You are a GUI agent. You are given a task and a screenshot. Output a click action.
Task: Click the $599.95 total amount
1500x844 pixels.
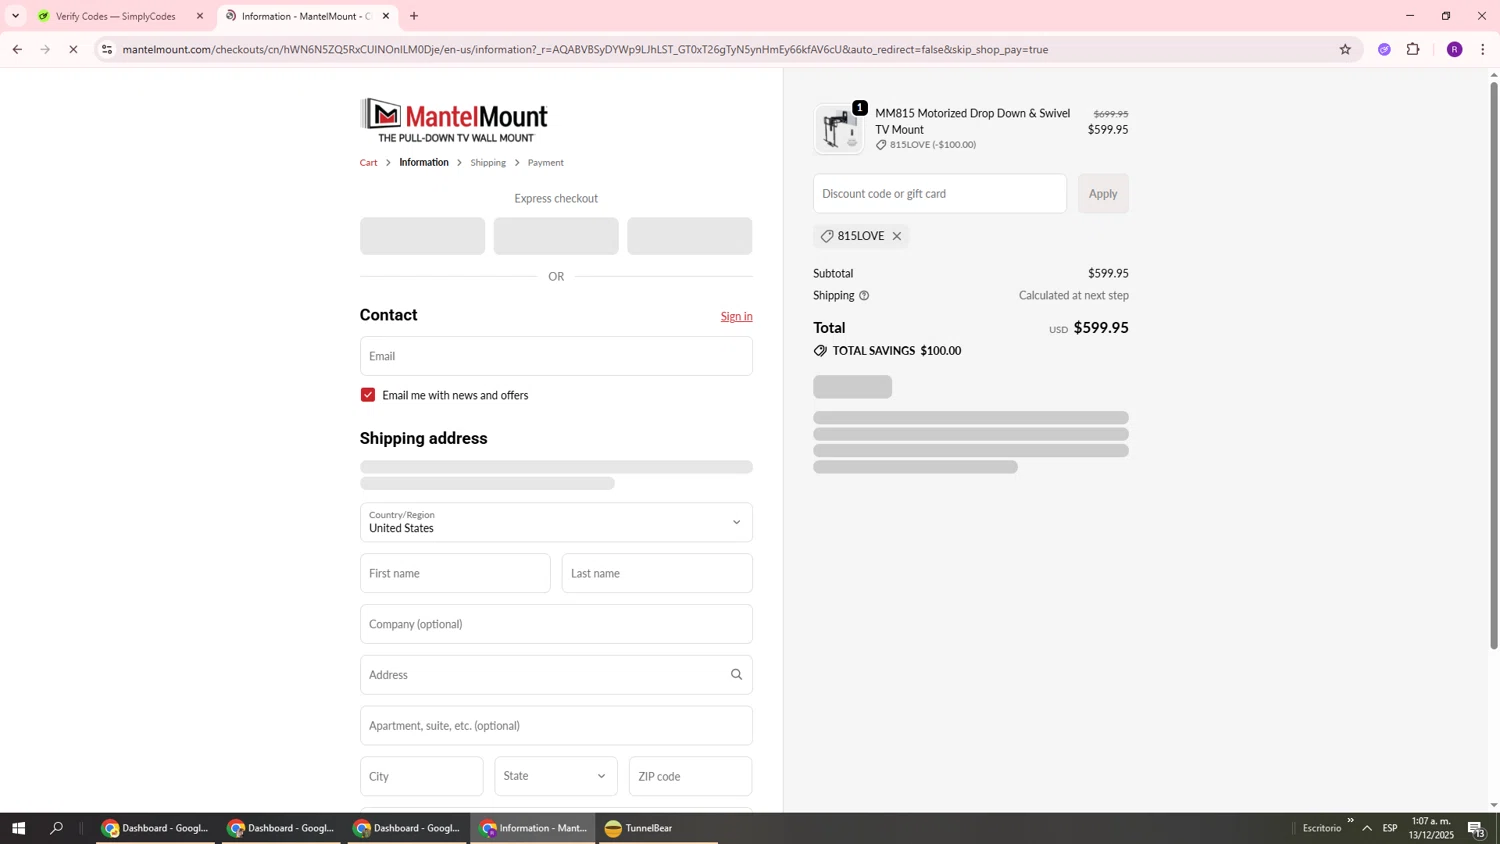point(1101,328)
